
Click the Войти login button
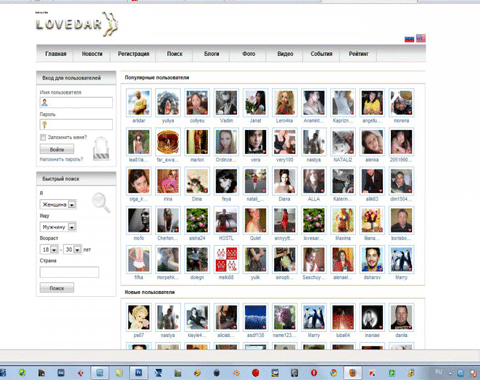57,149
